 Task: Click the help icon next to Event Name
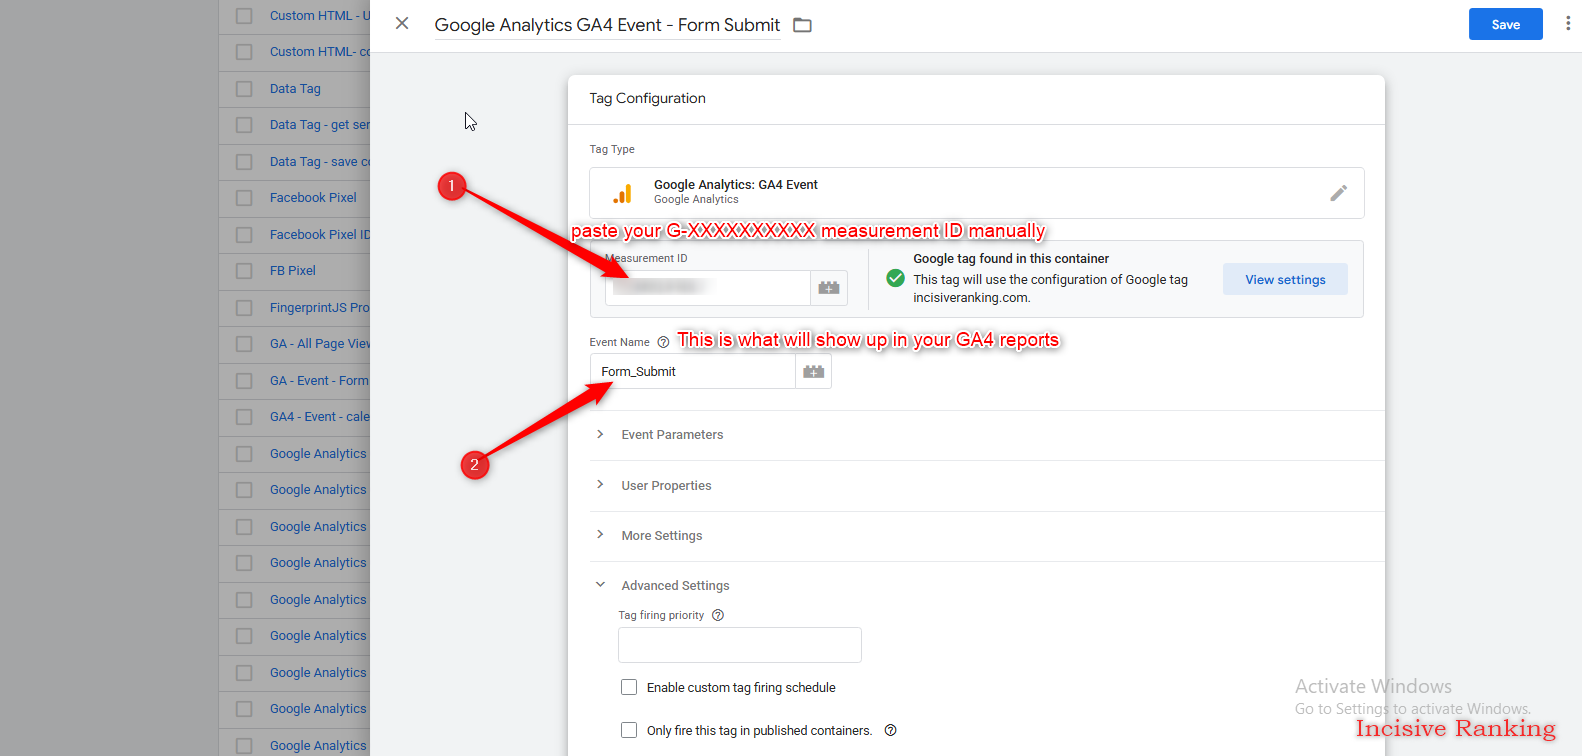pos(663,342)
